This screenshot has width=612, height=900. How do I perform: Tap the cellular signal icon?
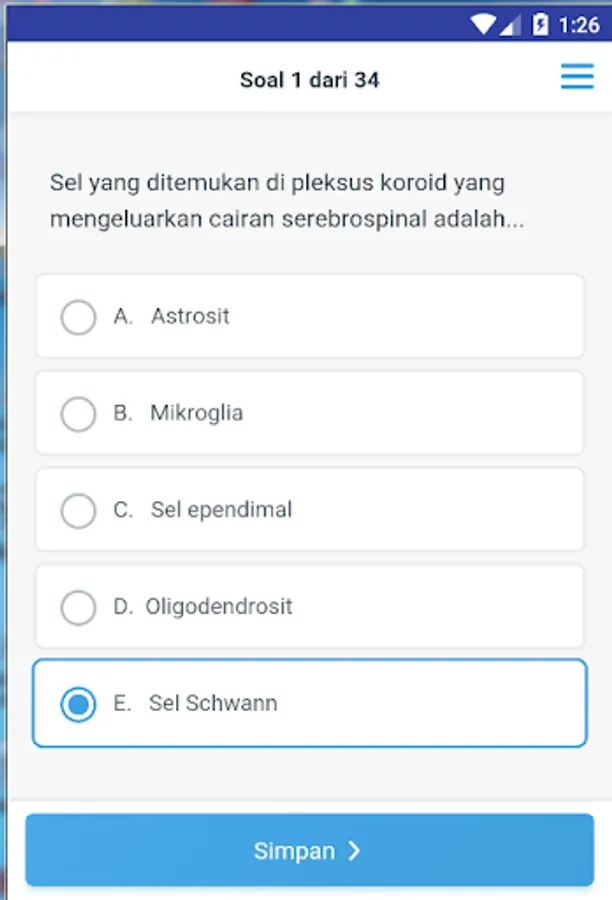(510, 23)
